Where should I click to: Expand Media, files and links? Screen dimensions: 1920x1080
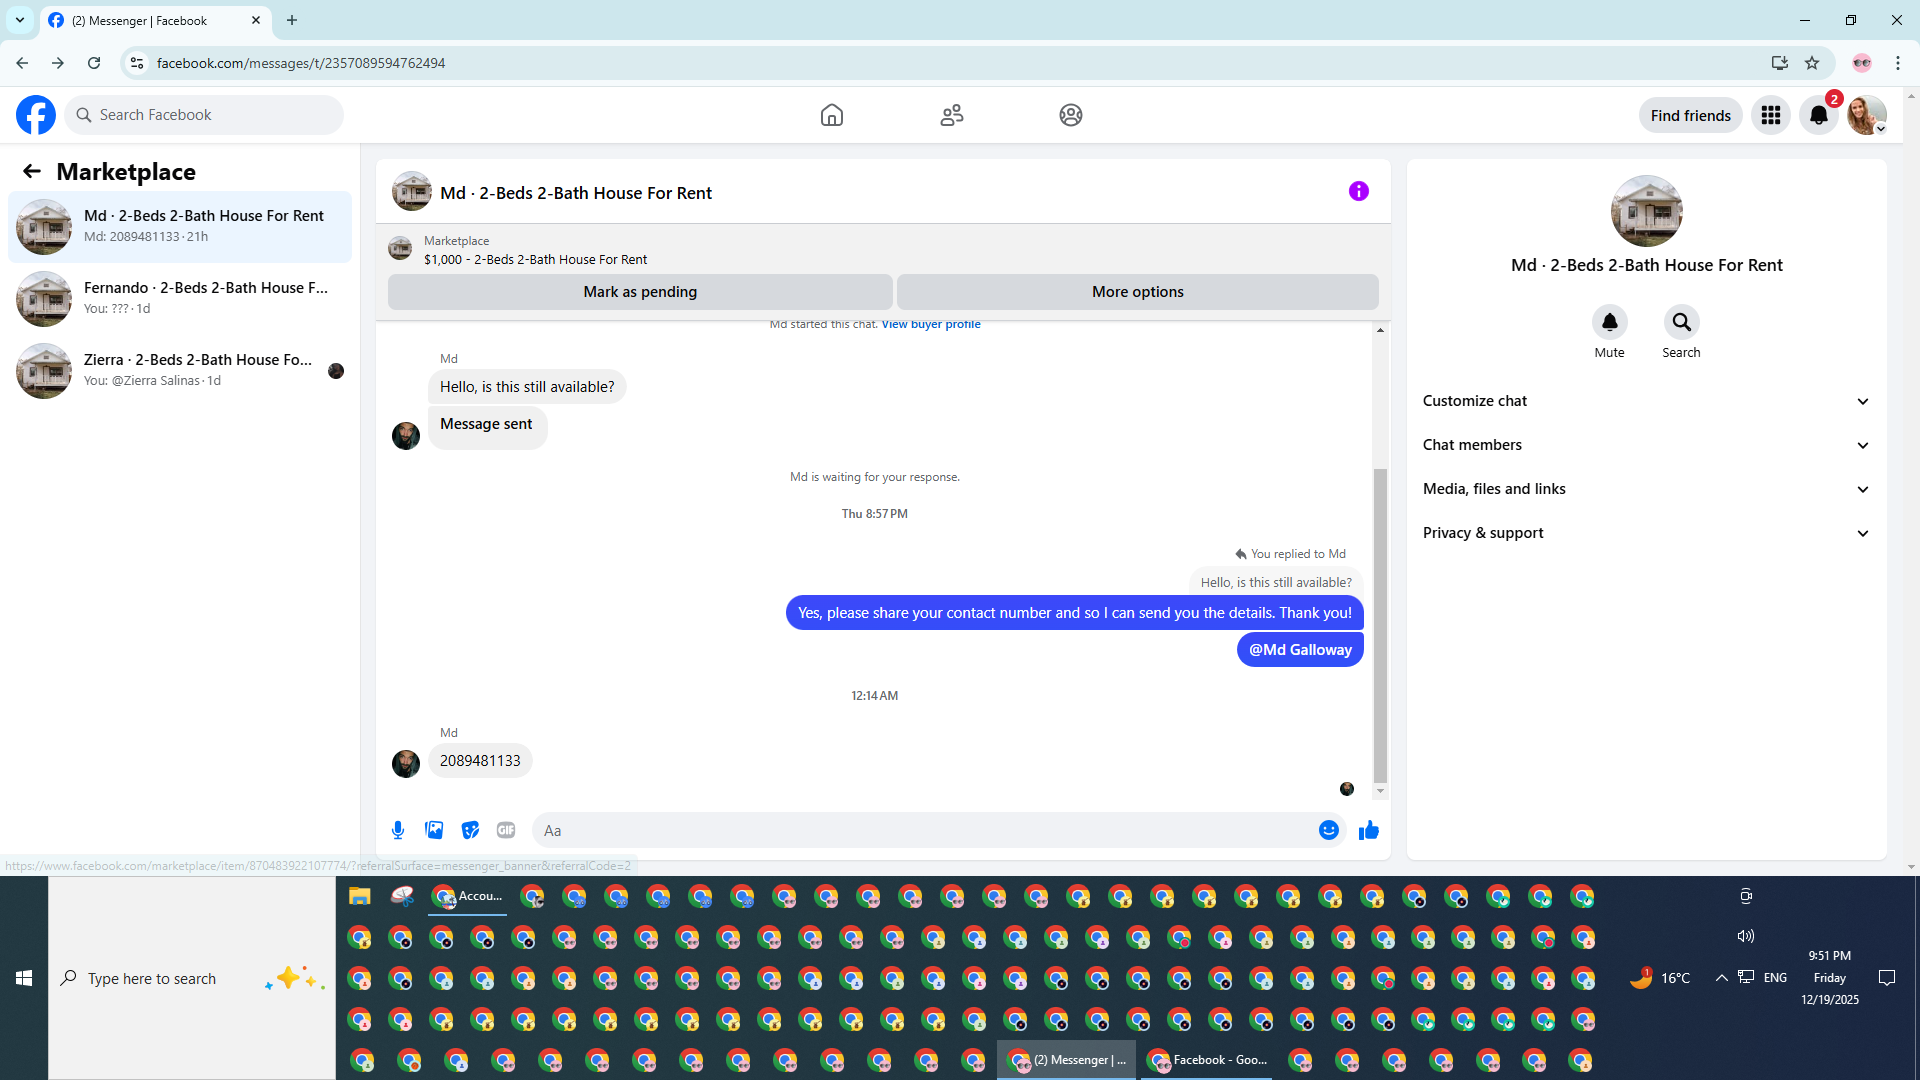tap(1646, 489)
